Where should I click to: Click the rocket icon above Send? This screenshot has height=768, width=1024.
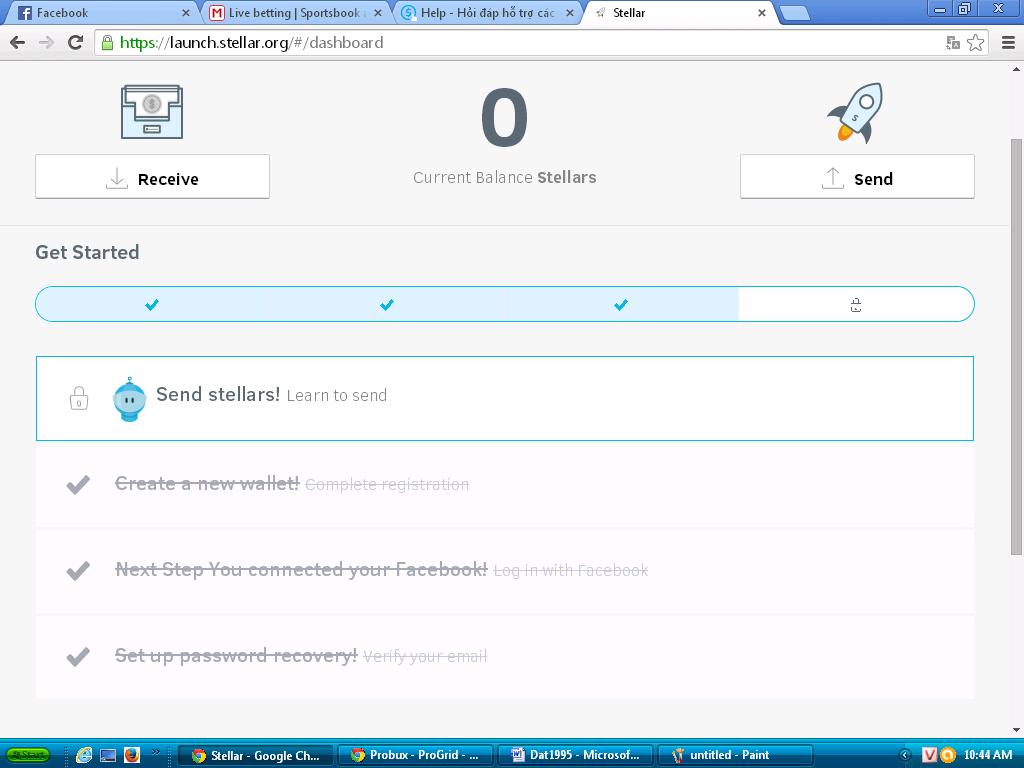click(856, 112)
